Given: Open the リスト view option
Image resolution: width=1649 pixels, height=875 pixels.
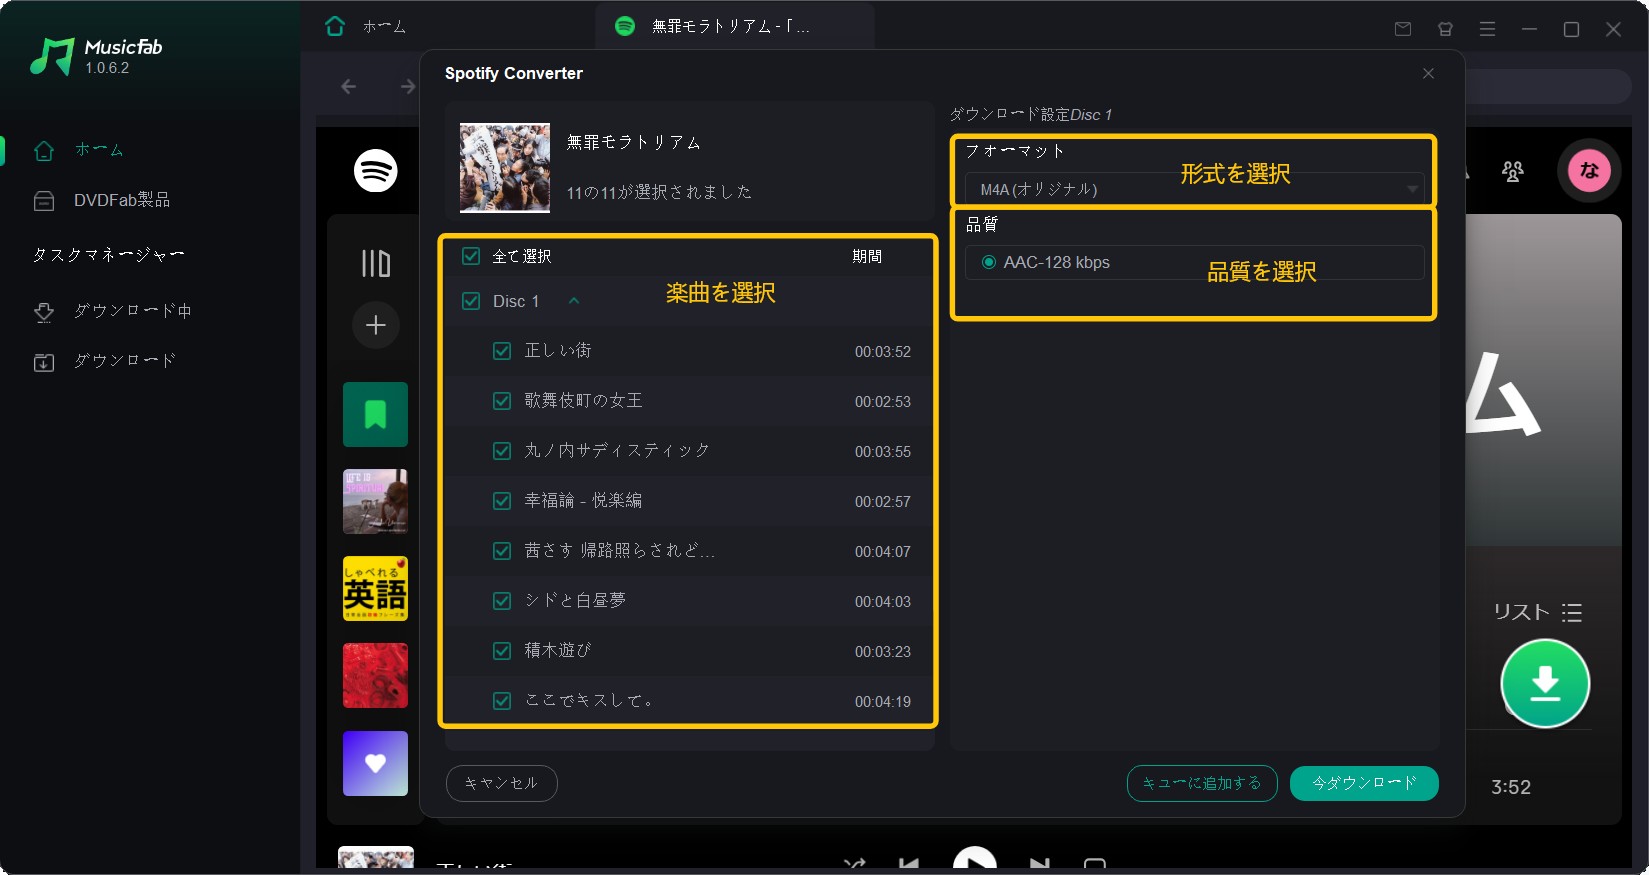Looking at the screenshot, I should (x=1537, y=612).
